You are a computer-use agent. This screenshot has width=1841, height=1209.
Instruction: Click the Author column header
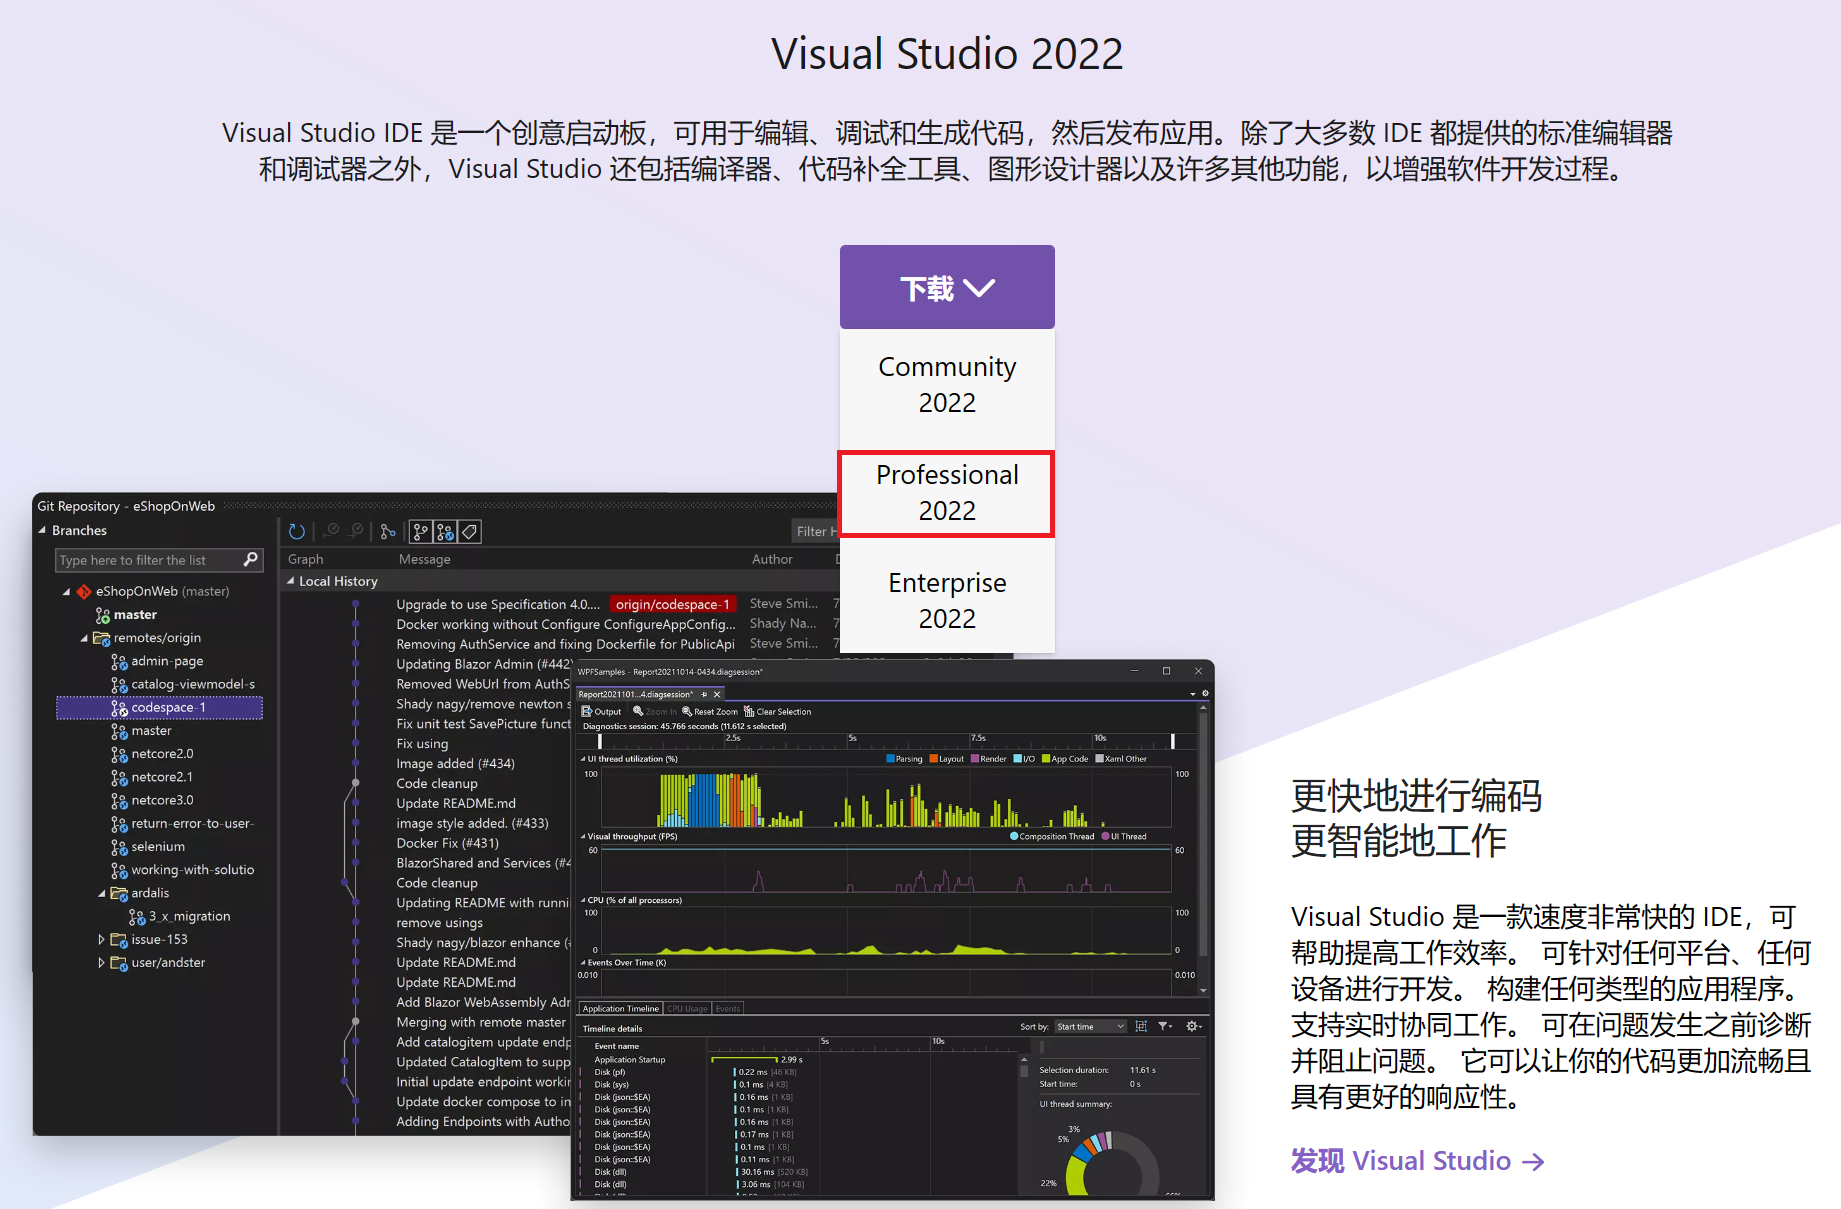[x=772, y=559]
